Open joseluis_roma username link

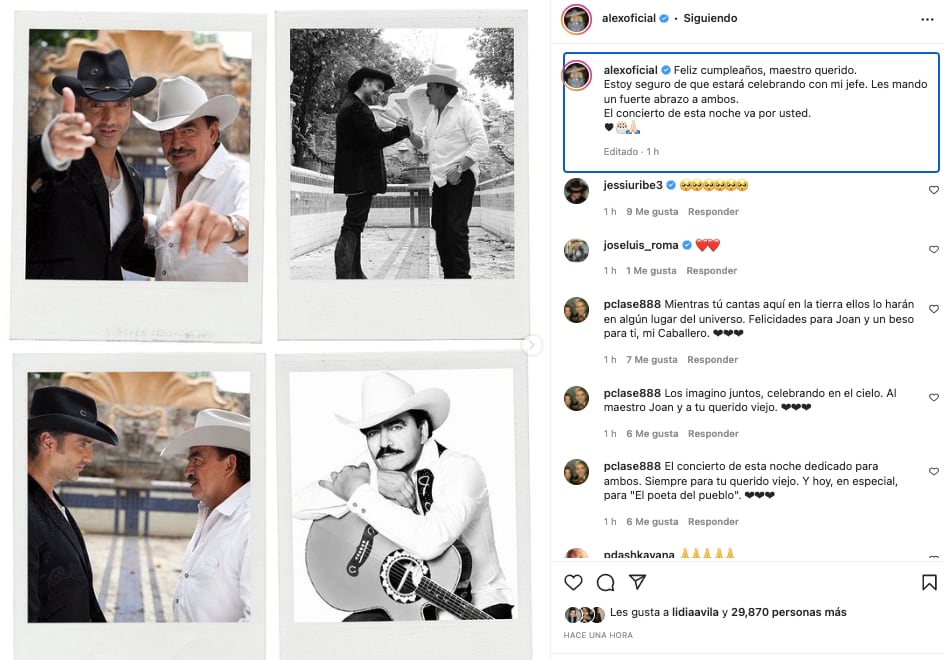(x=641, y=245)
